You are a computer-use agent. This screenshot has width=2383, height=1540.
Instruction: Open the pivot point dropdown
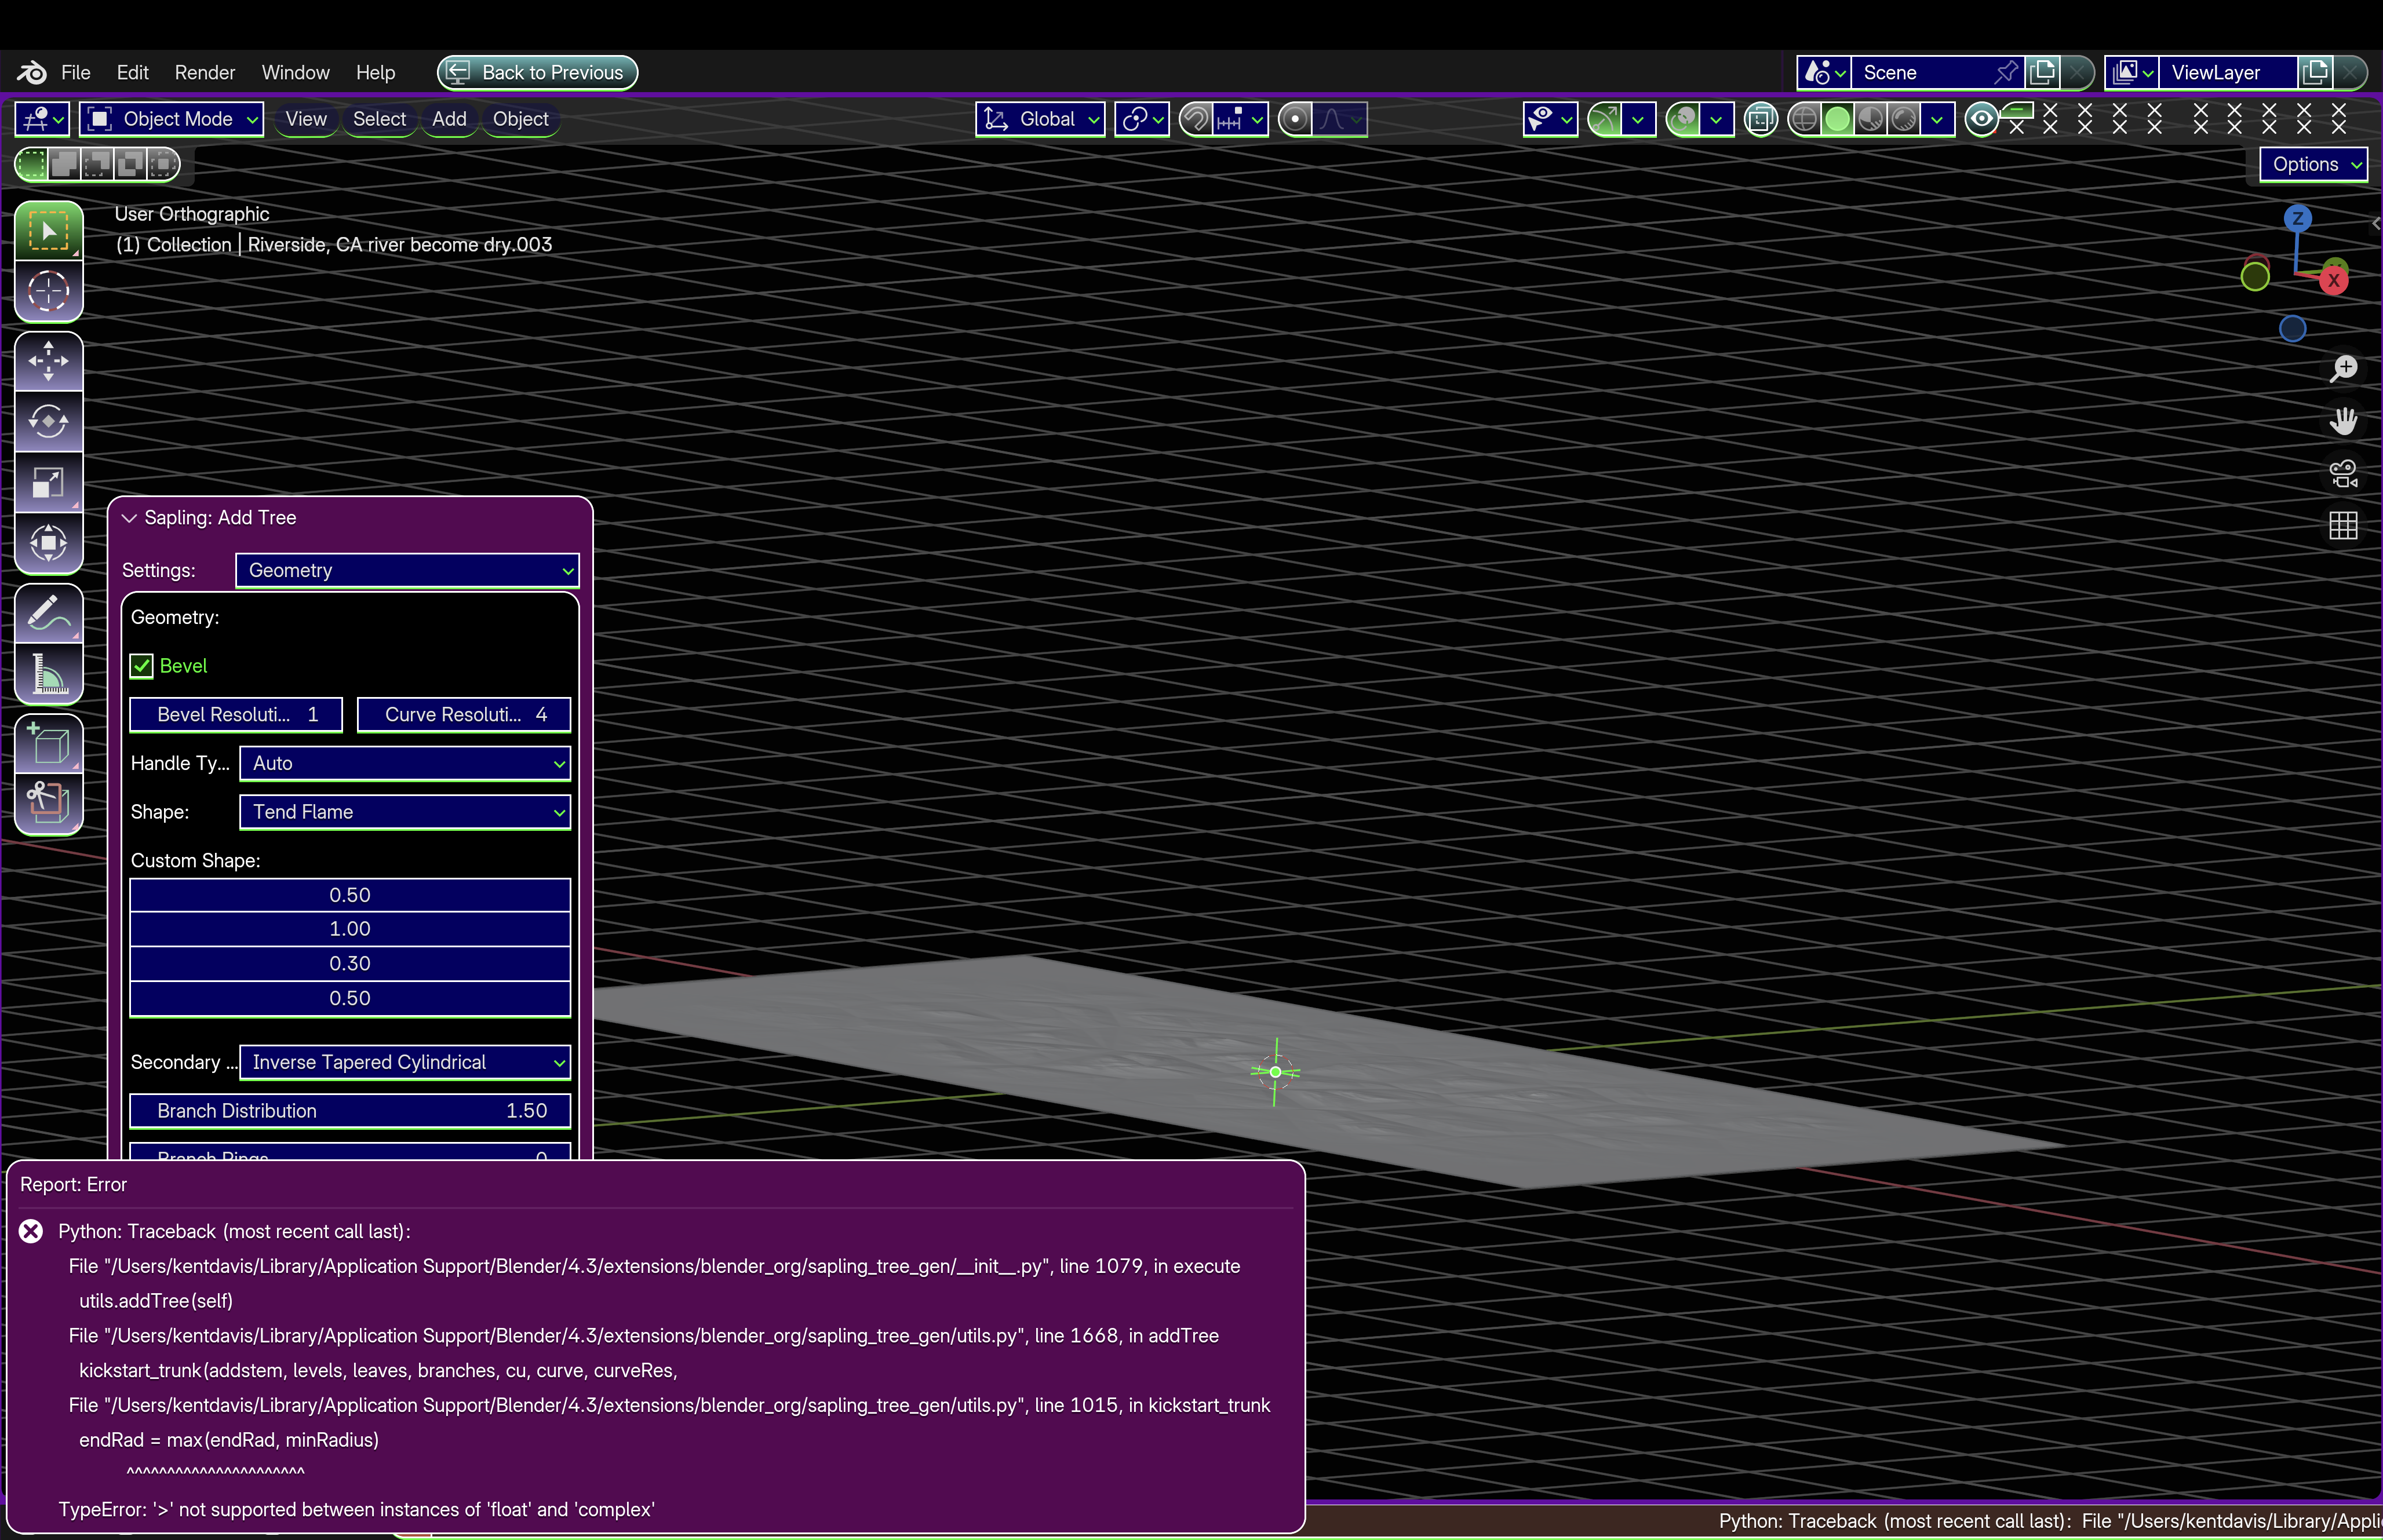[1142, 119]
